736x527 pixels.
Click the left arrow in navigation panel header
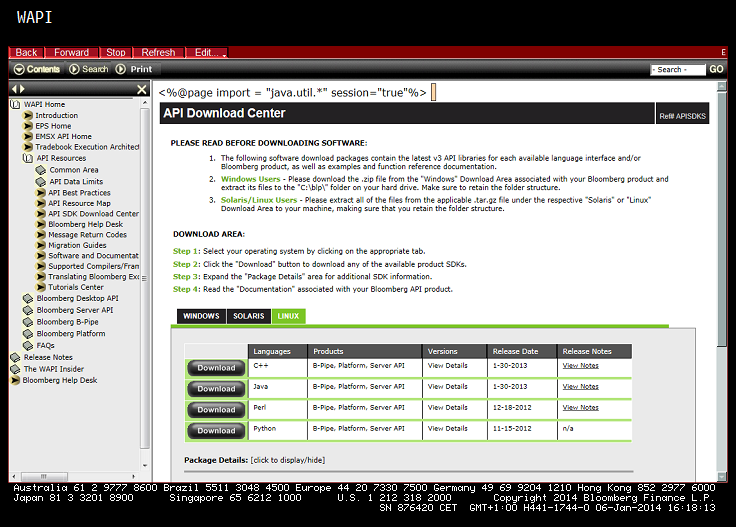(x=15, y=89)
